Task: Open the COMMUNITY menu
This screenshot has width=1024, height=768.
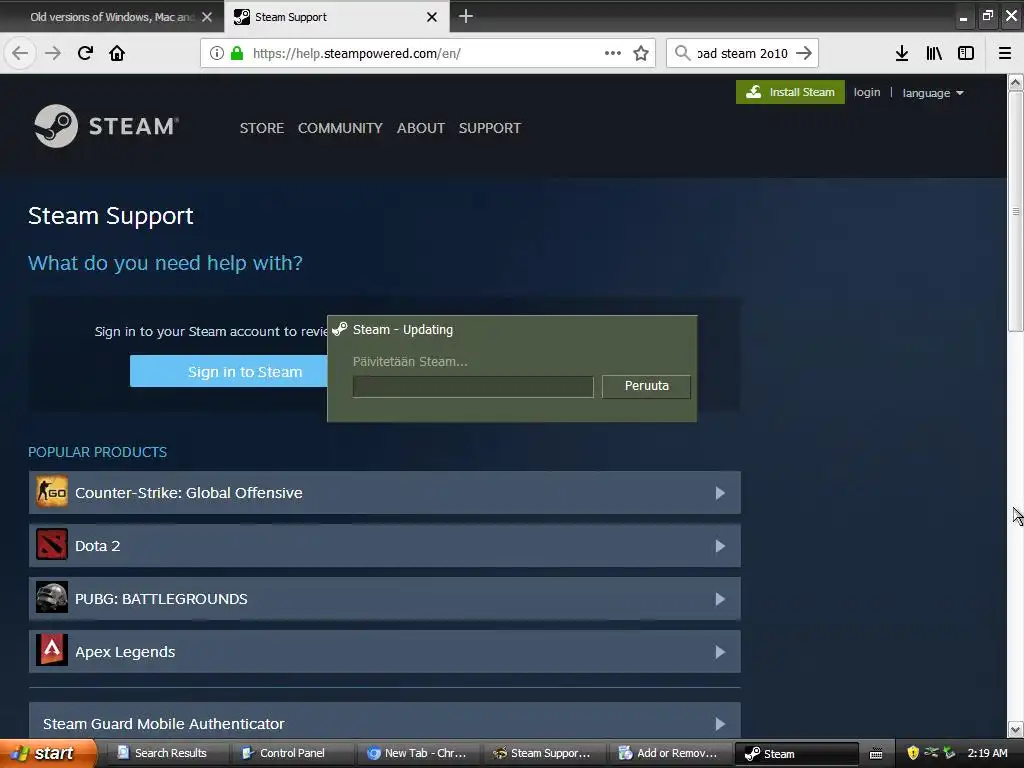Action: pyautogui.click(x=340, y=128)
